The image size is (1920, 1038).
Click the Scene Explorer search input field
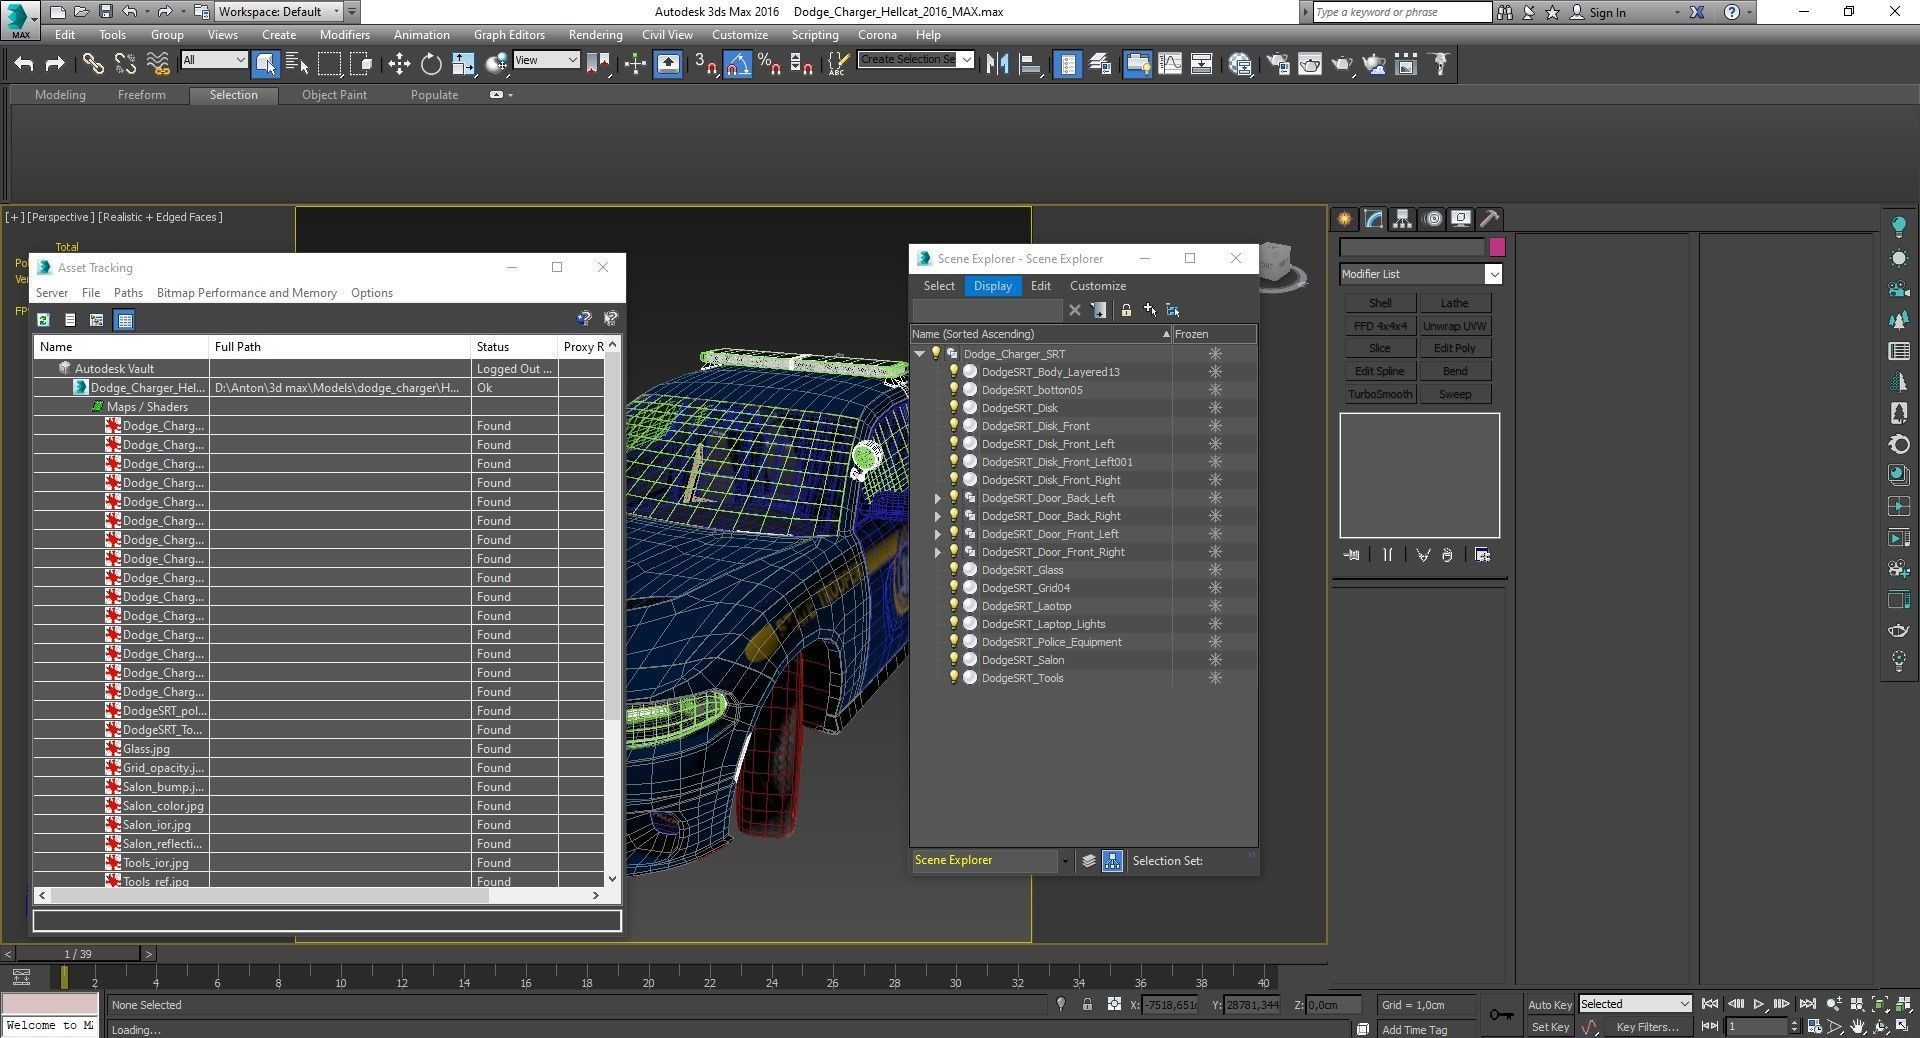tap(987, 310)
